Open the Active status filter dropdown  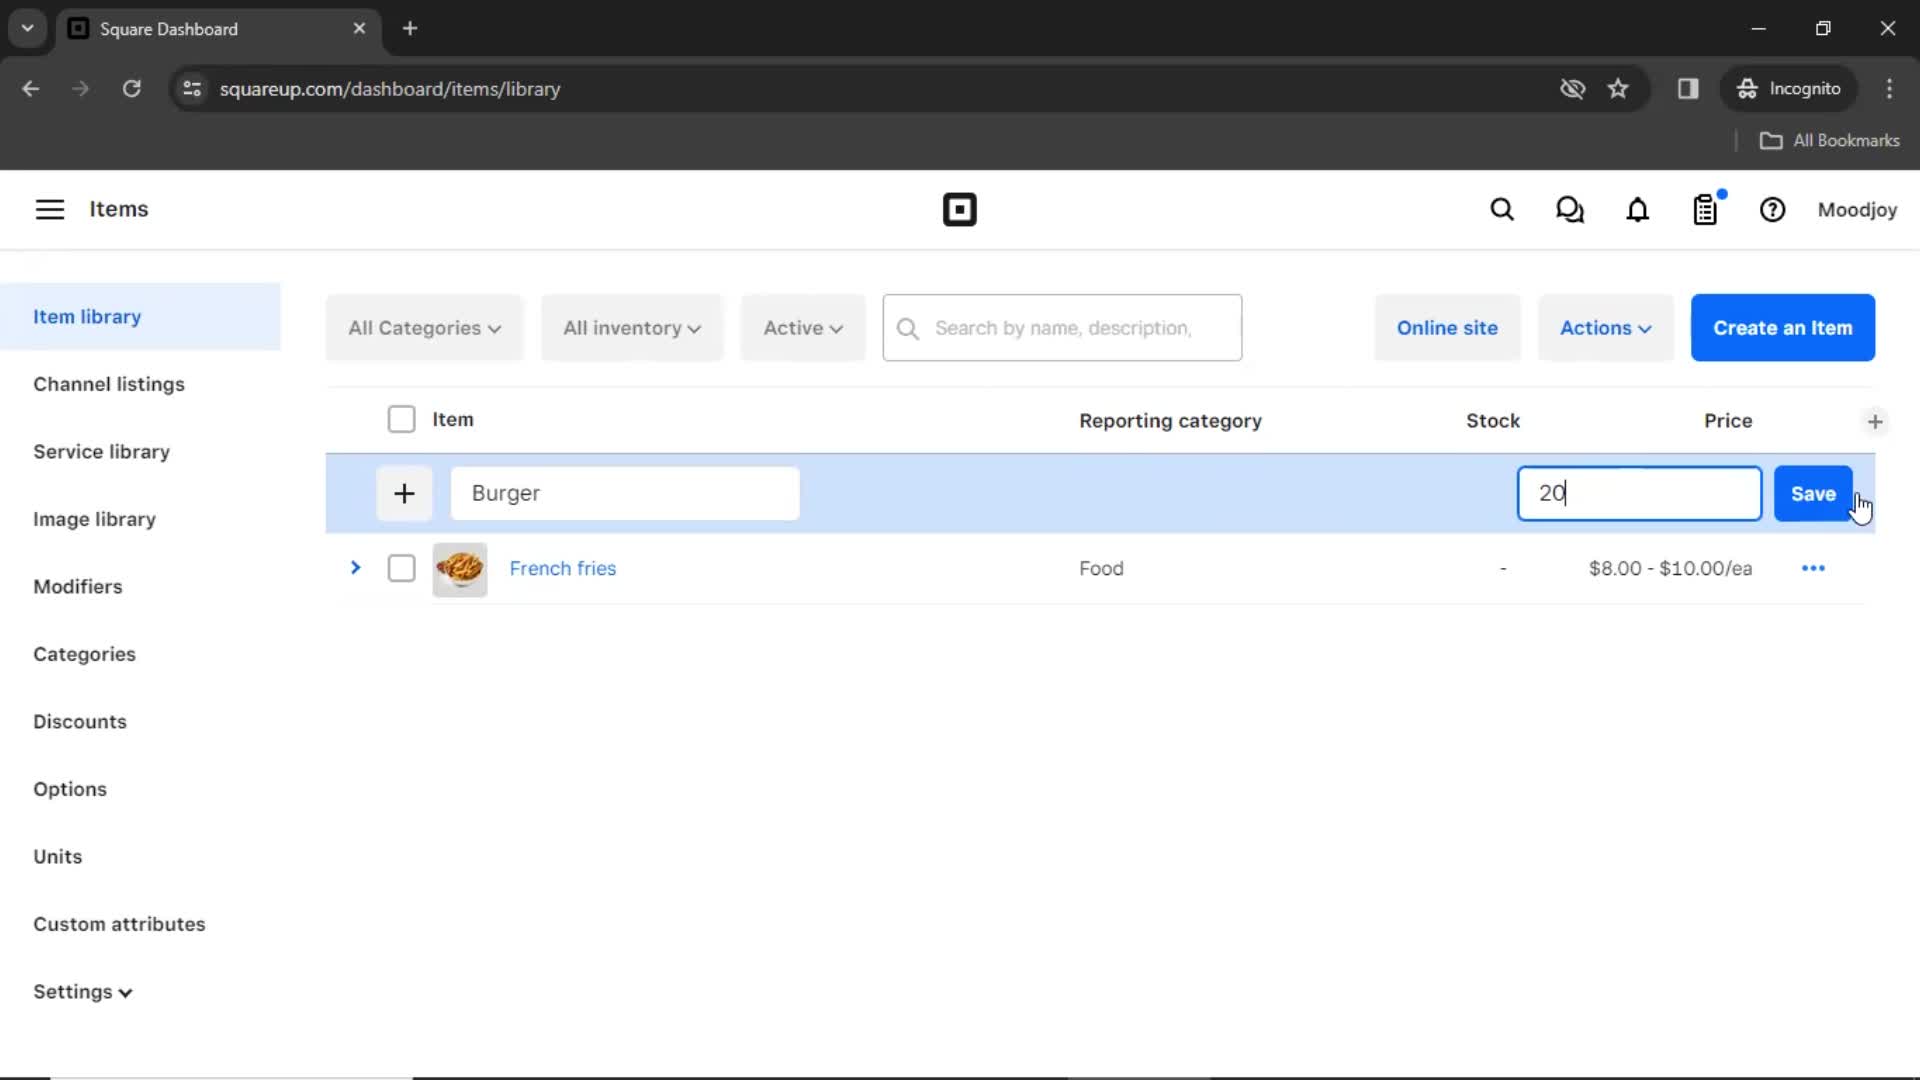click(x=803, y=328)
